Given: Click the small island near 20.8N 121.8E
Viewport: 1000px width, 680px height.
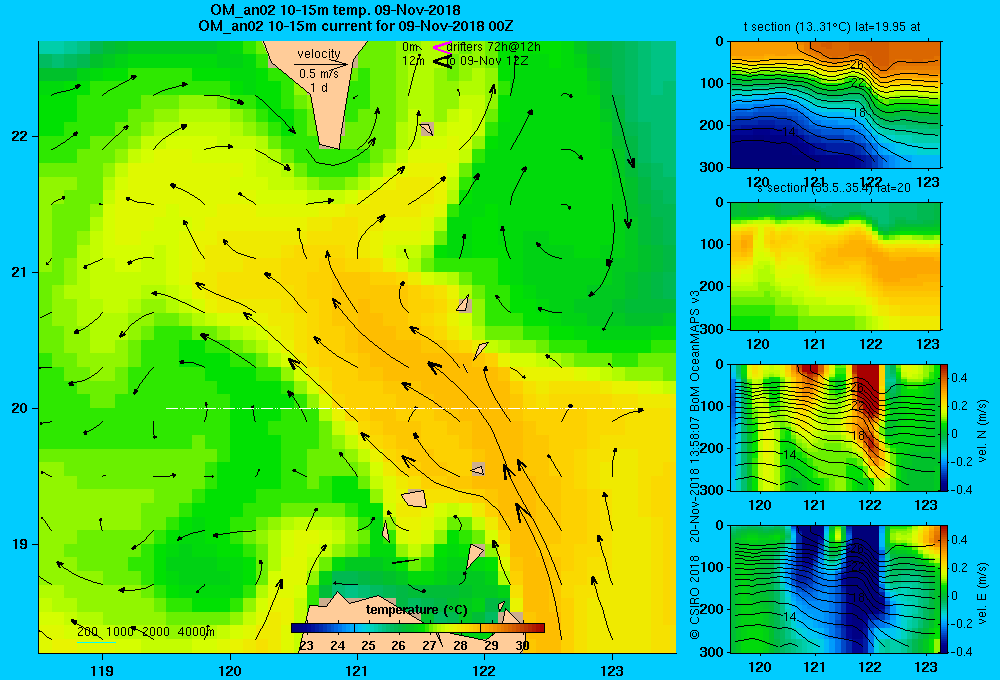Looking at the screenshot, I should coord(464,303).
